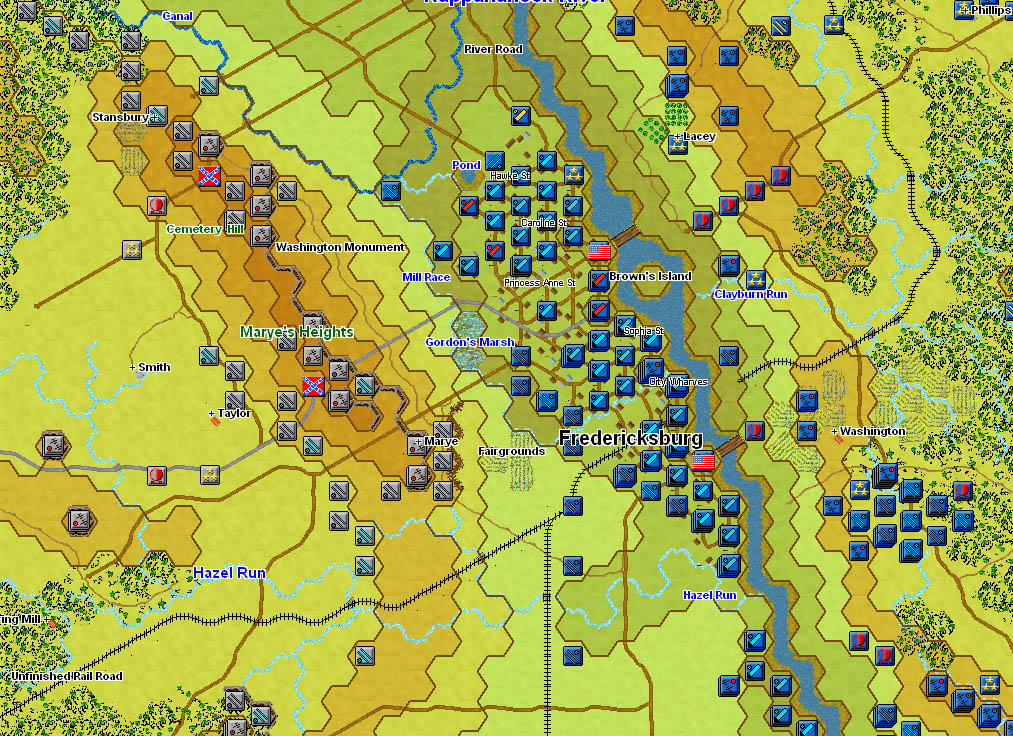Select red-slash Union unit beside Brown's Island label

click(599, 280)
